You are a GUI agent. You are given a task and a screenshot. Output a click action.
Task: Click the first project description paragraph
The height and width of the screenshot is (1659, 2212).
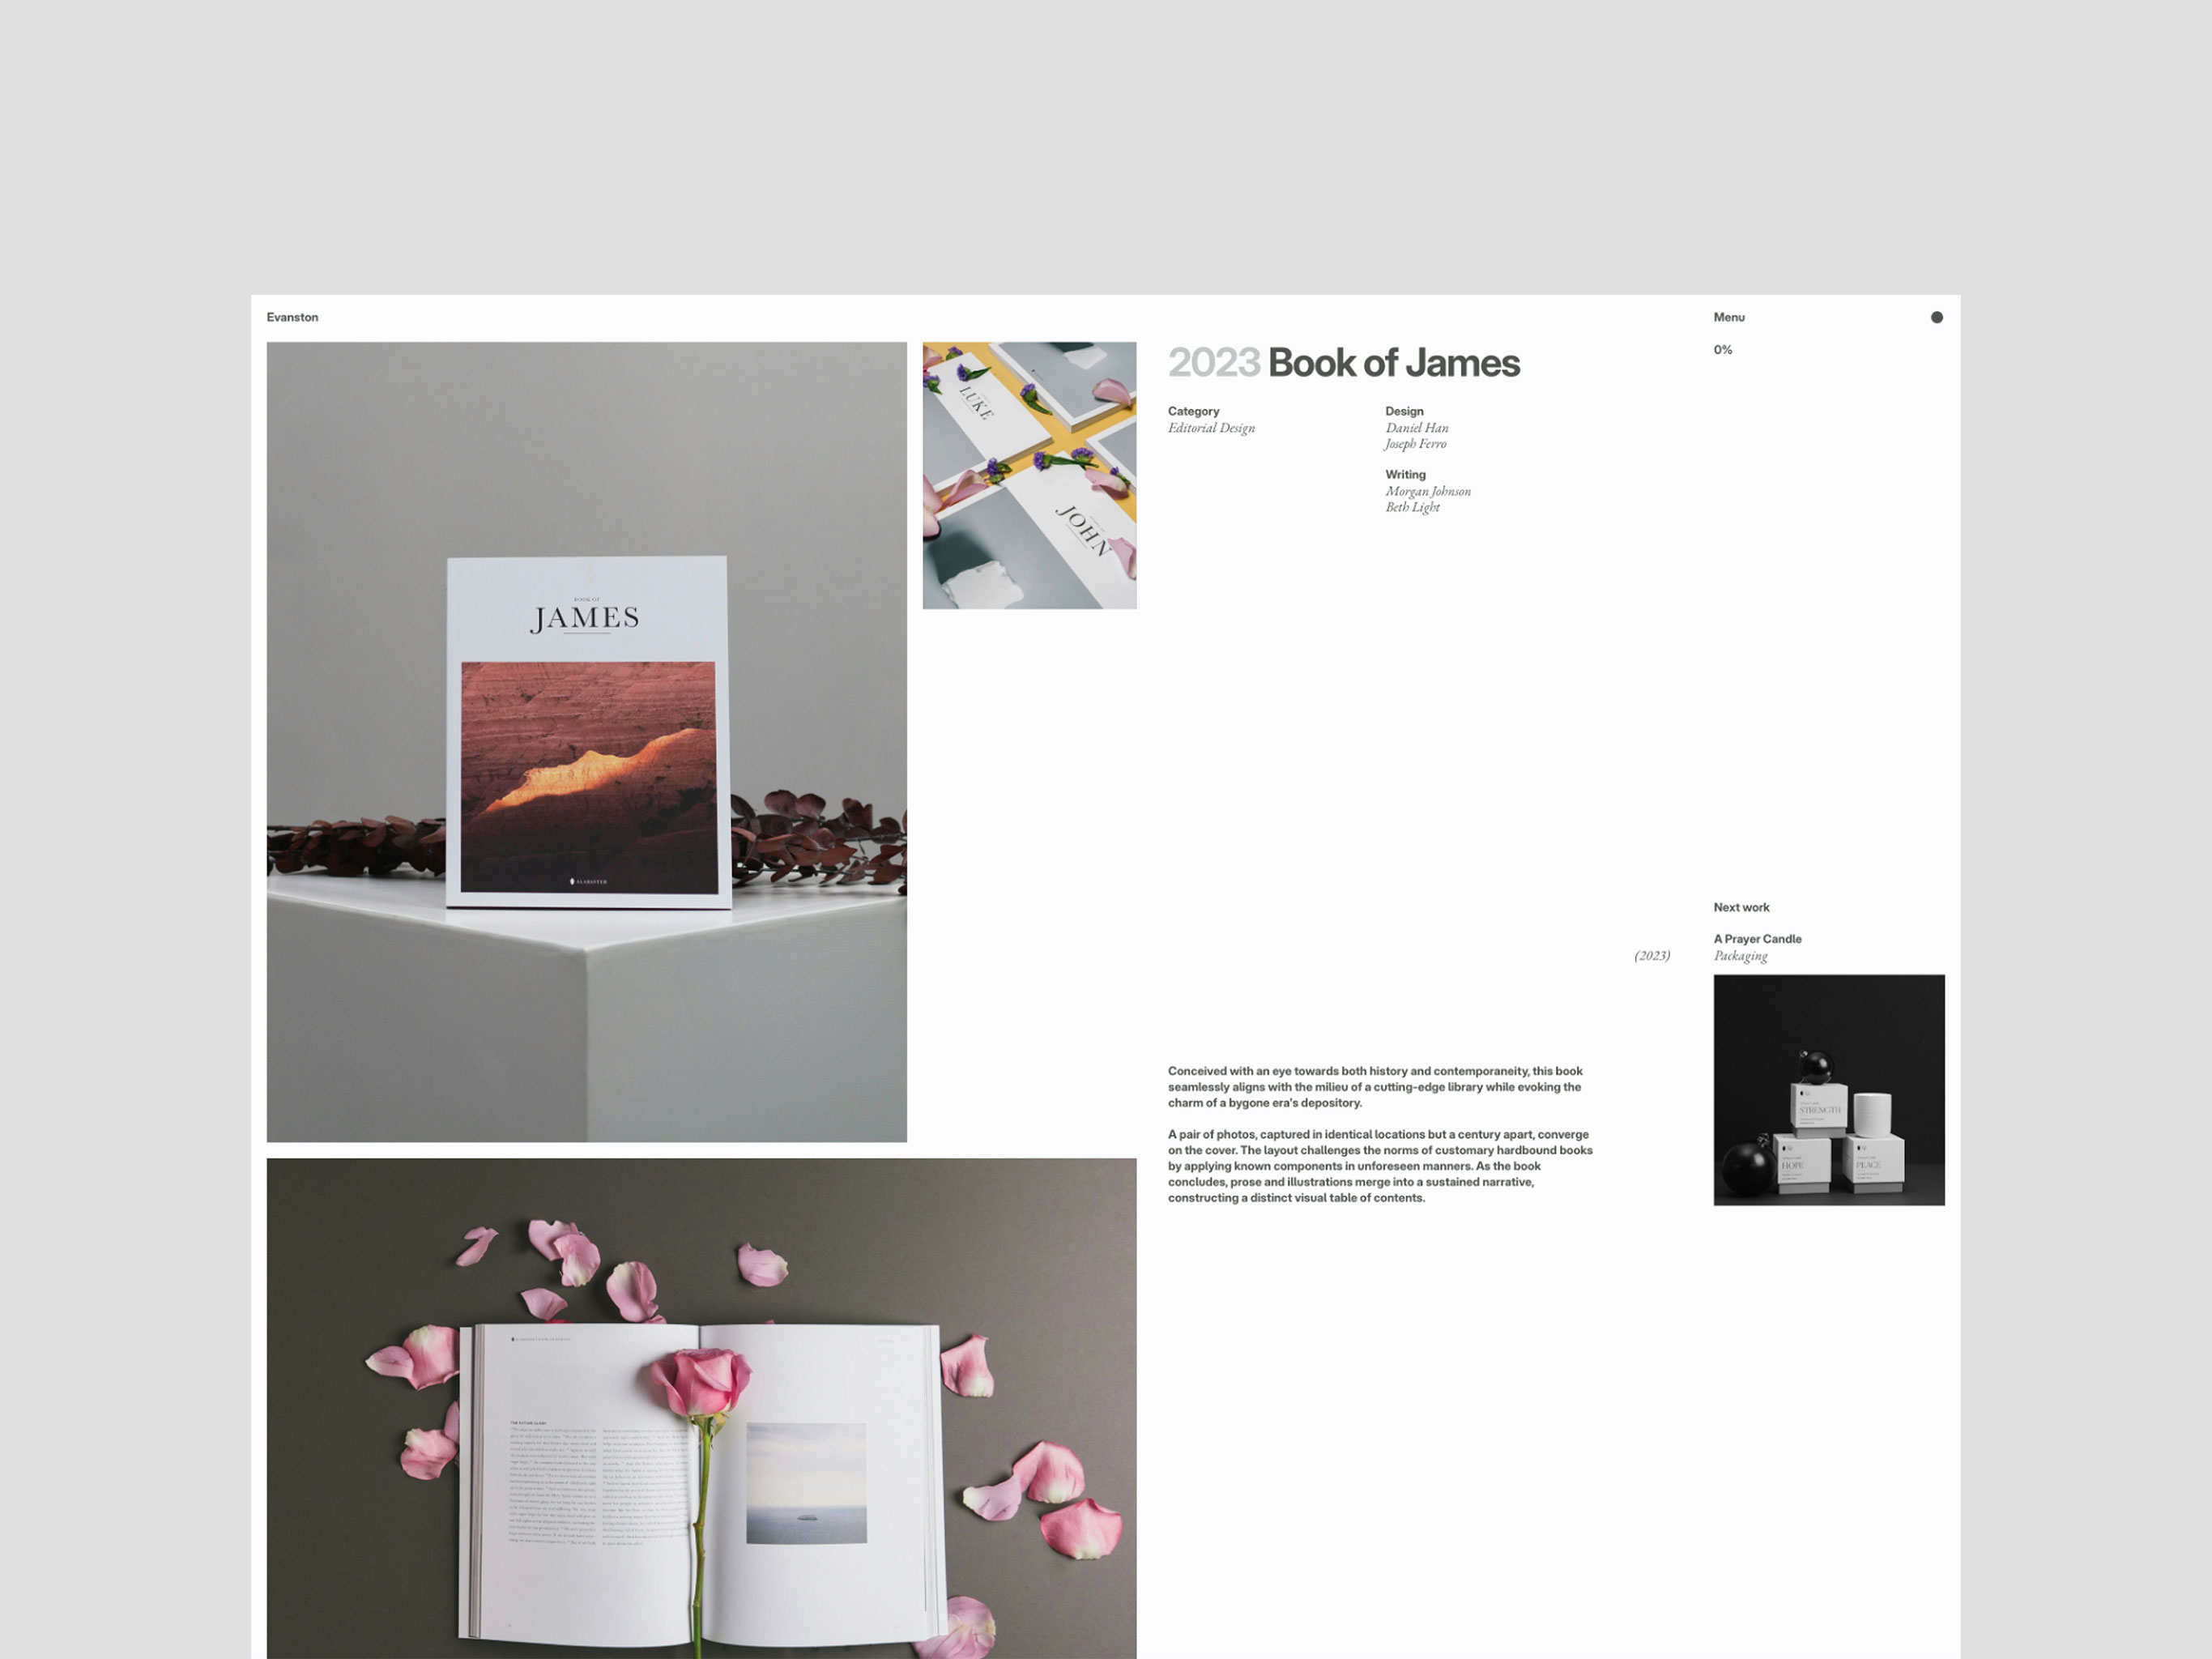tap(1375, 1086)
